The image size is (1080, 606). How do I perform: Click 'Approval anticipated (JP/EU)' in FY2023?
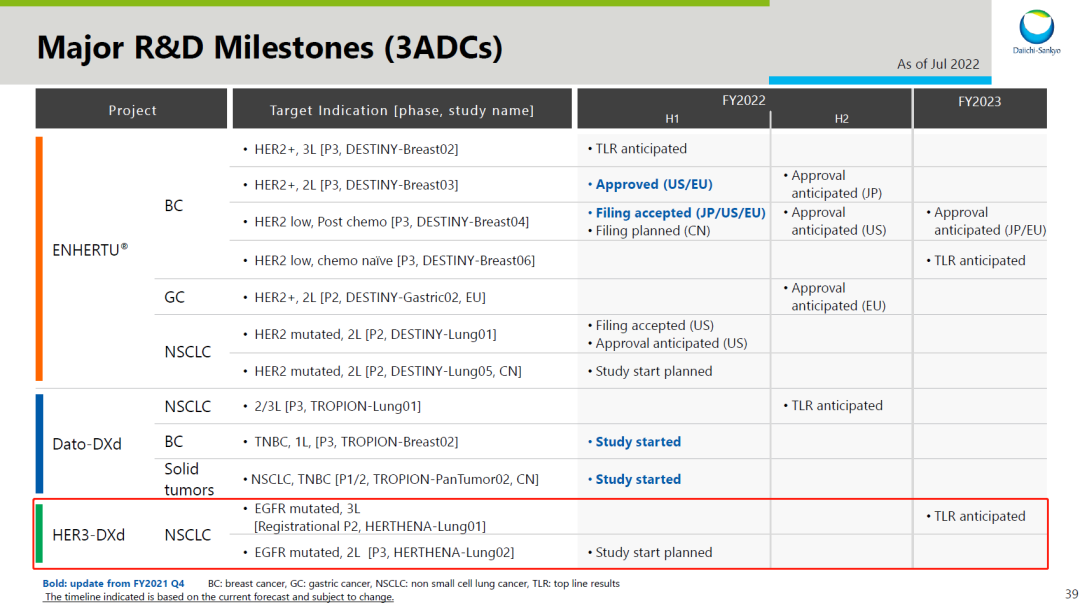(x=990, y=221)
